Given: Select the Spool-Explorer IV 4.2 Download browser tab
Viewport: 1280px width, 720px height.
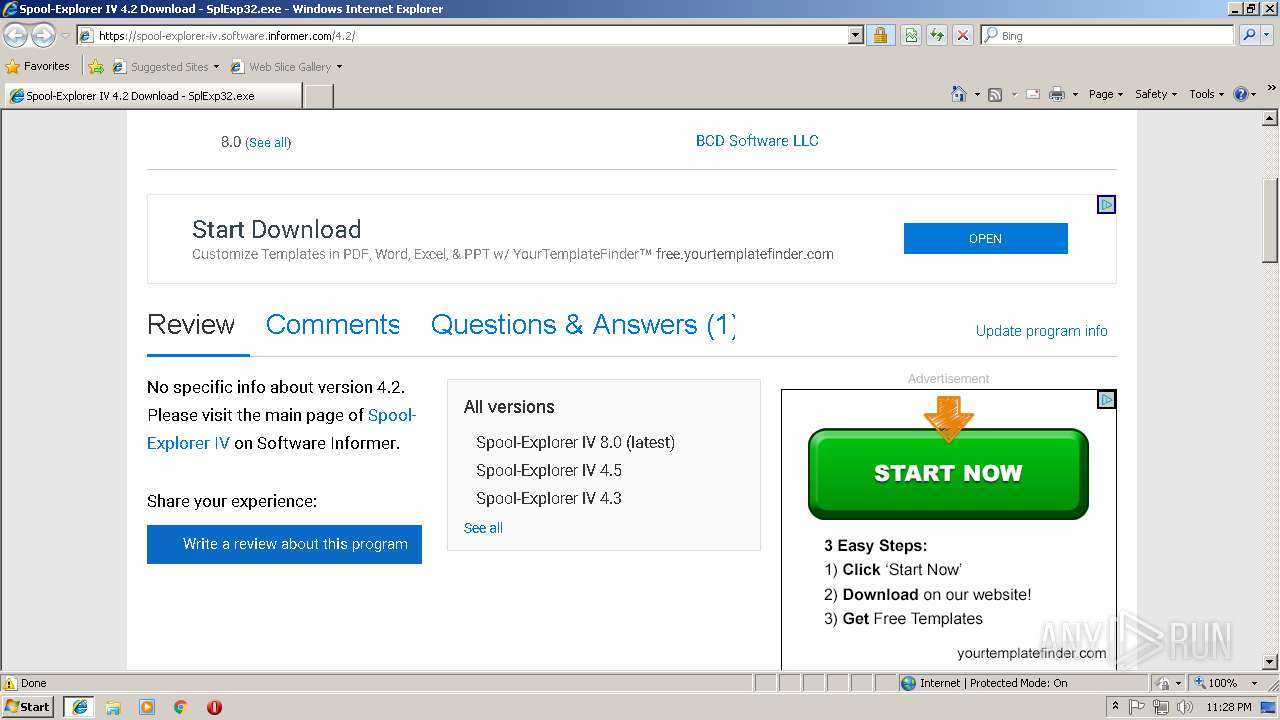Looking at the screenshot, I should tap(153, 96).
